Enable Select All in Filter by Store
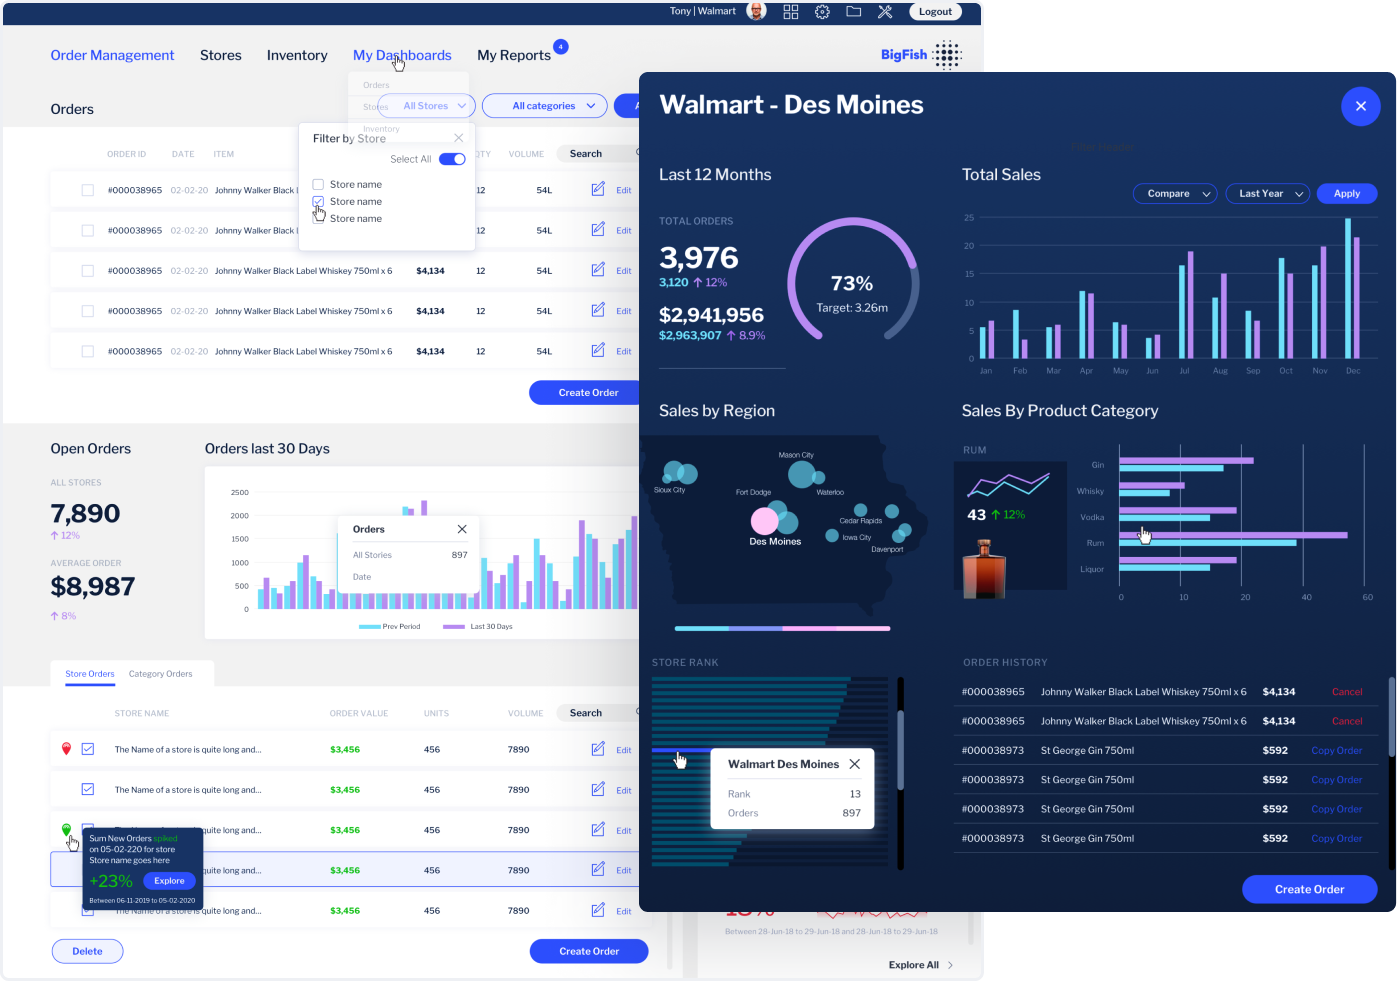This screenshot has height=981, width=1397. 452,158
